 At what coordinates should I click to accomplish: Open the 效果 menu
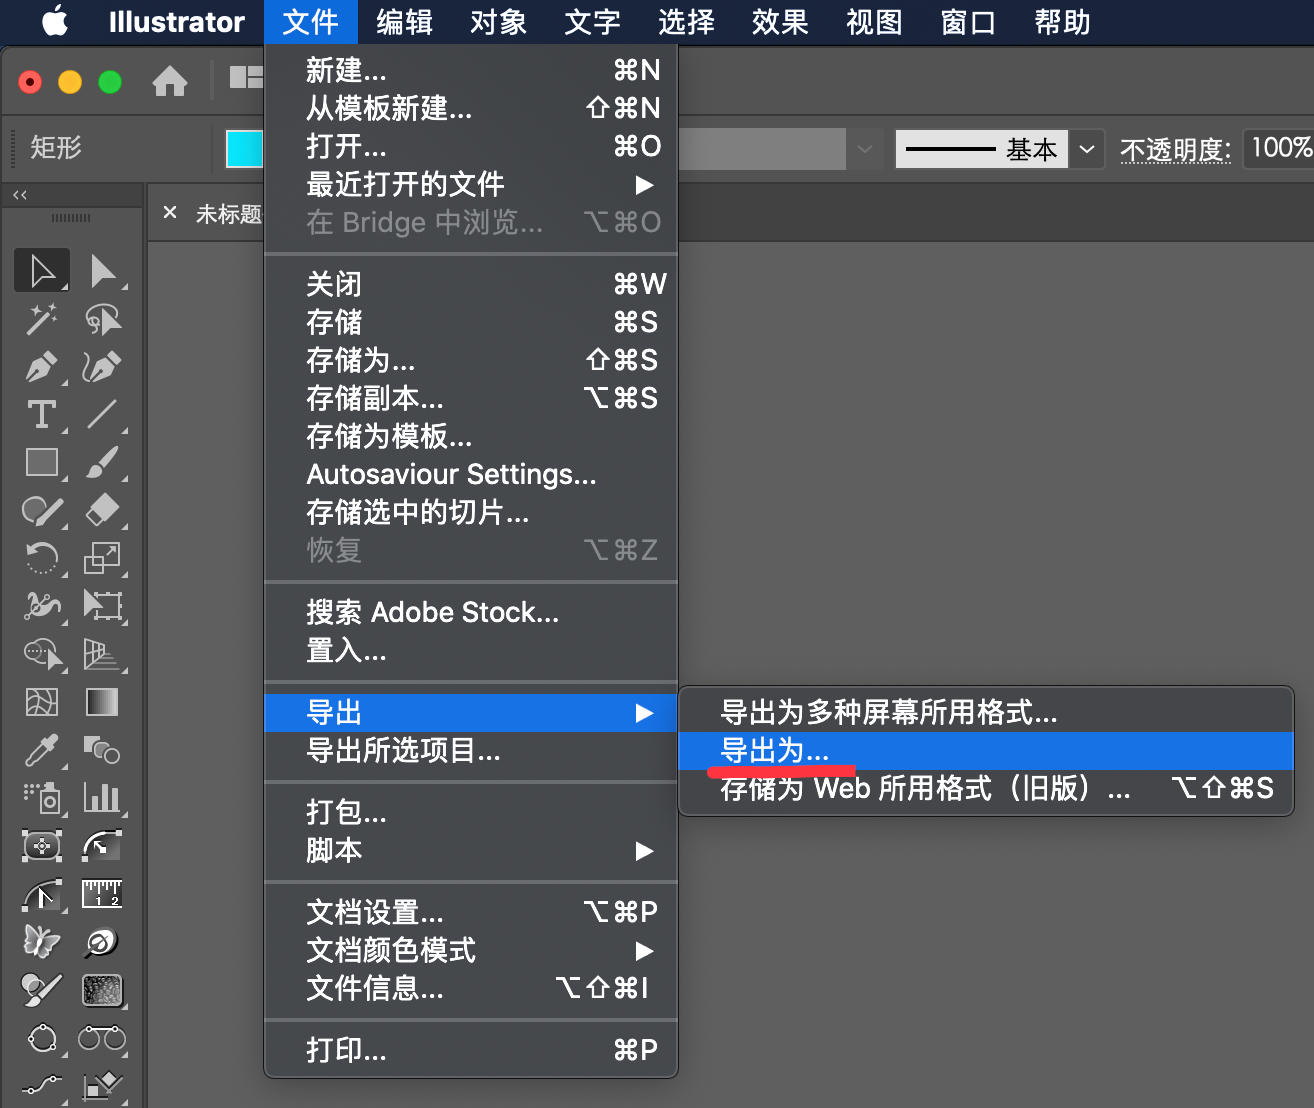(x=780, y=22)
